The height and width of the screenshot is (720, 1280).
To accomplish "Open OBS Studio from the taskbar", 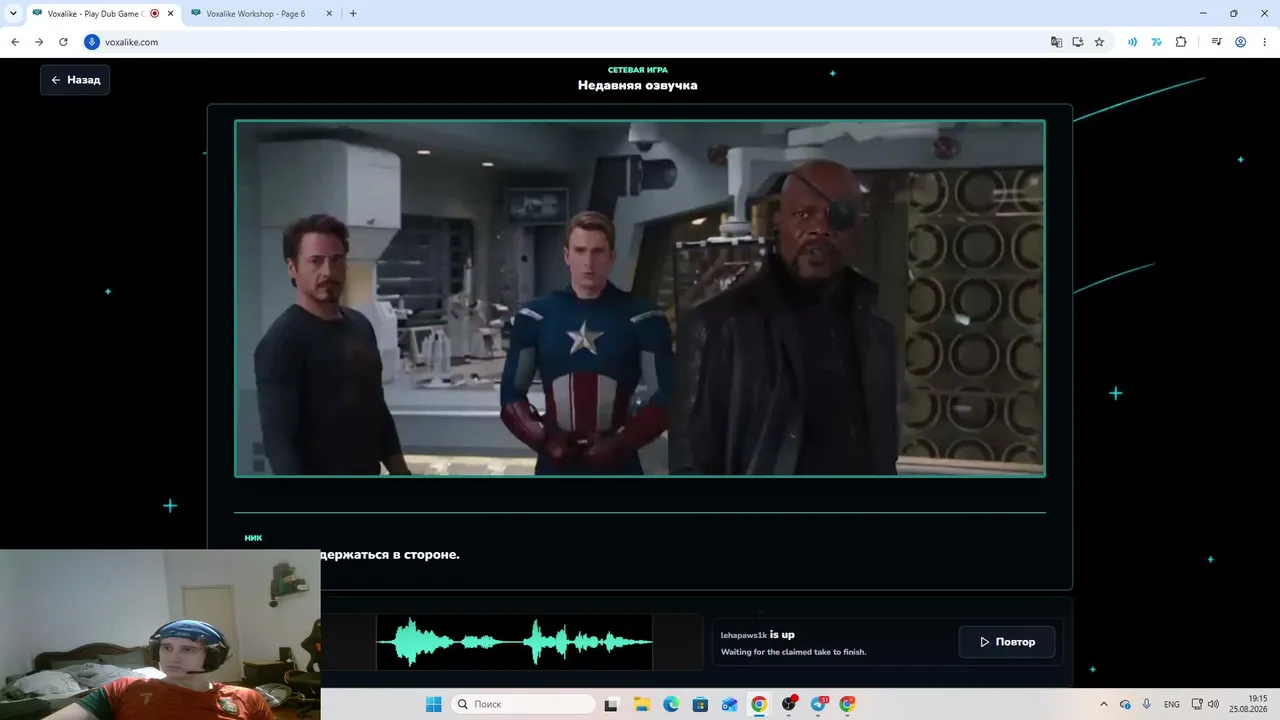I will 789,704.
